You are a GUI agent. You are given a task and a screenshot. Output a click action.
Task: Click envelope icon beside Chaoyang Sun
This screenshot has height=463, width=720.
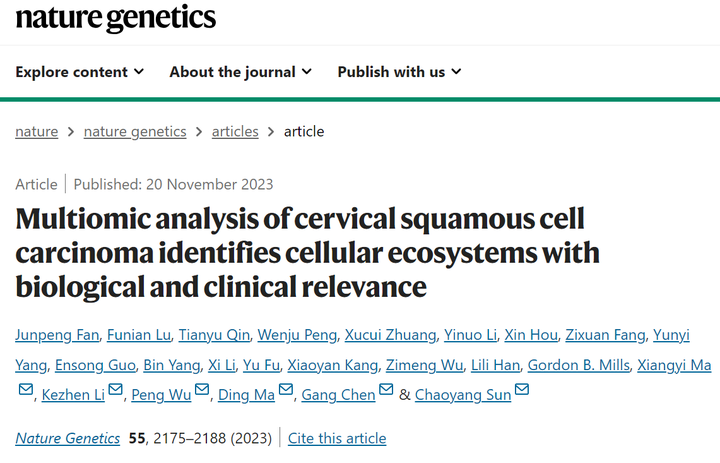[522, 391]
